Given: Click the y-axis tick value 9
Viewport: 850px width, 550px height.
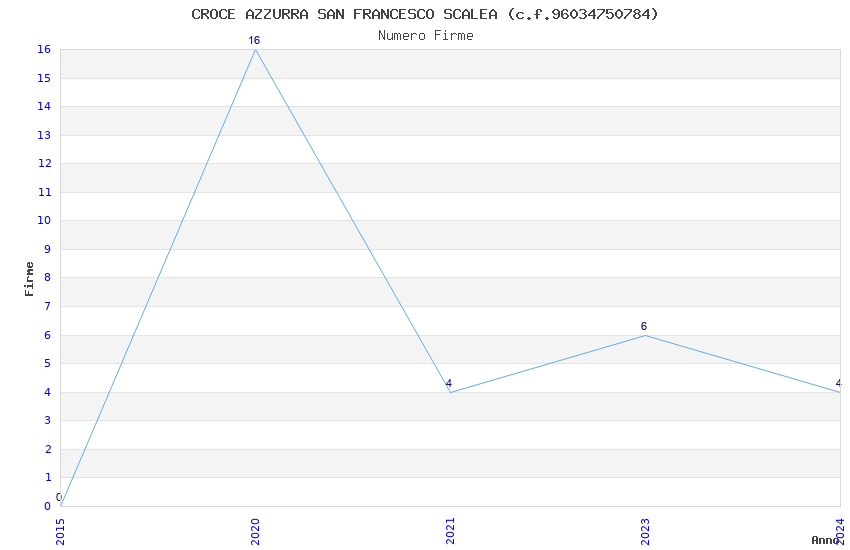Looking at the screenshot, I should click(48, 250).
